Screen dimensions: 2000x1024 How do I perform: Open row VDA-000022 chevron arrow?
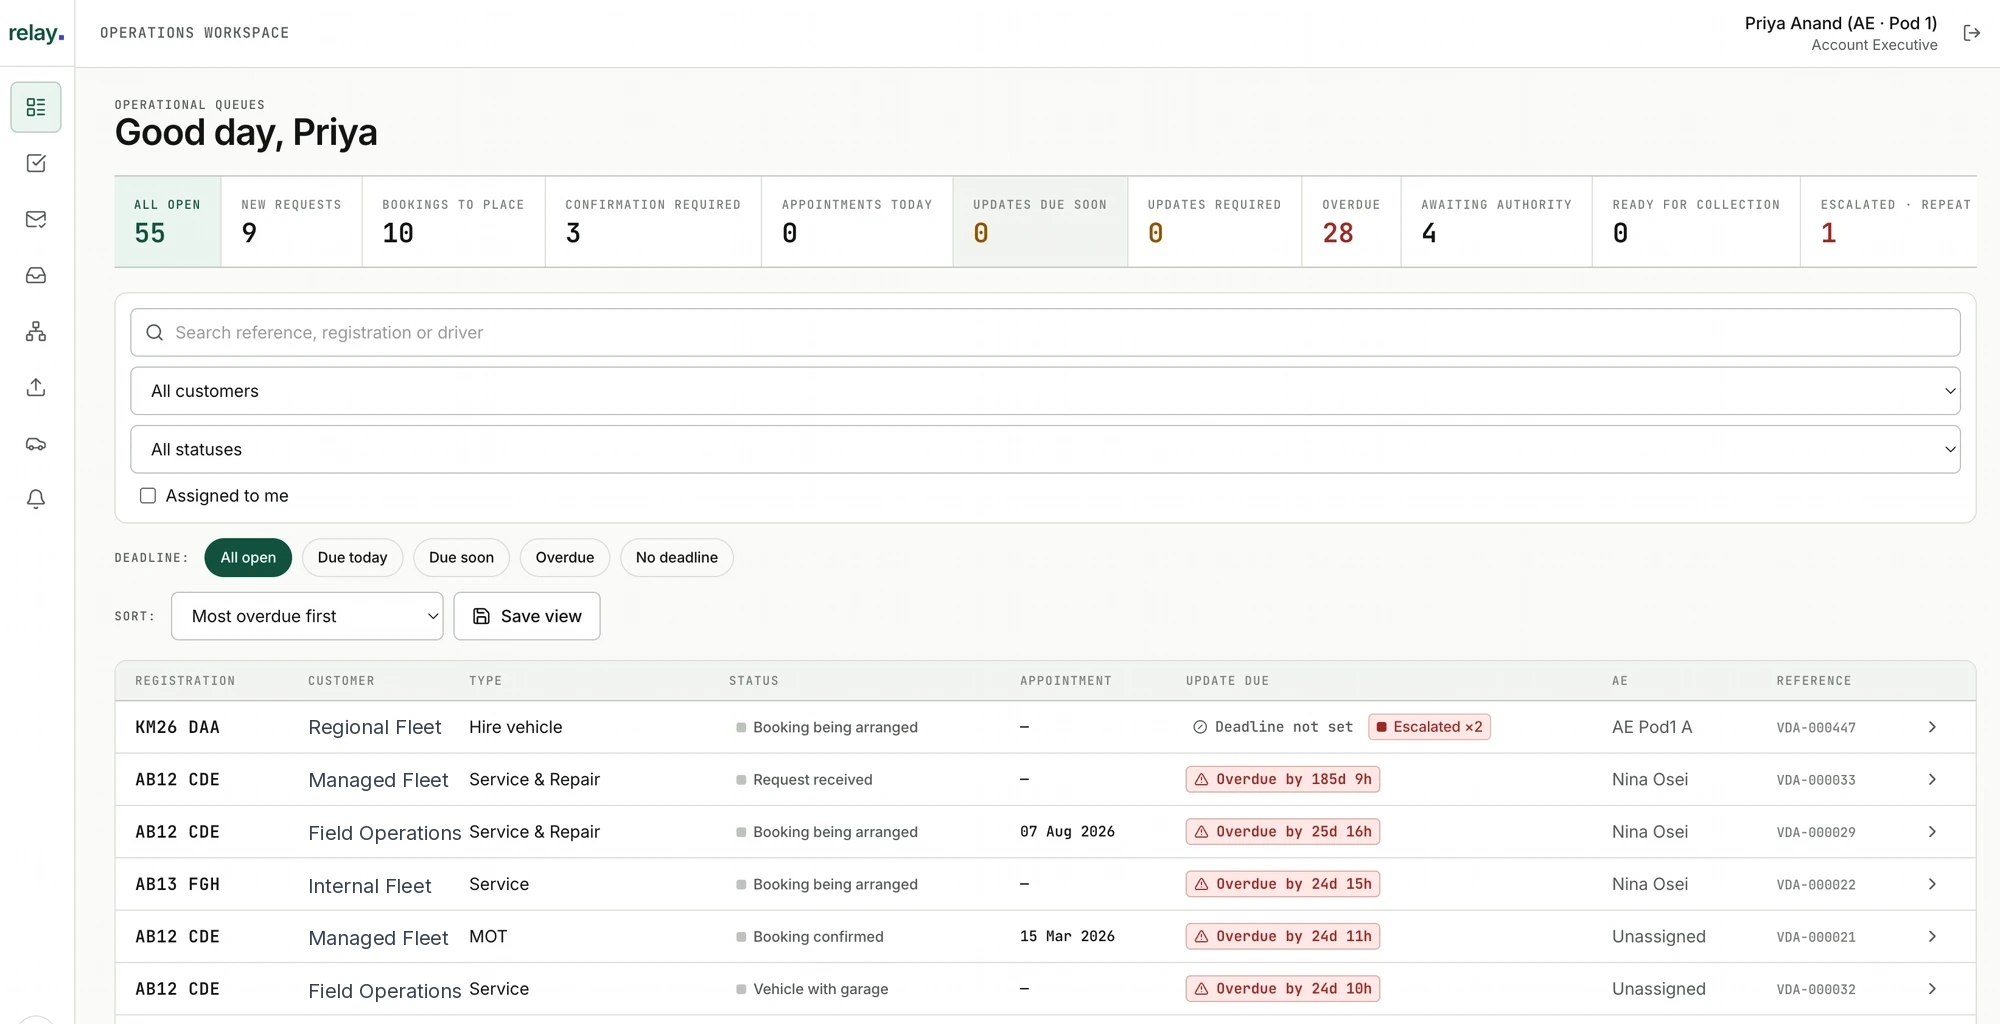(1932, 884)
